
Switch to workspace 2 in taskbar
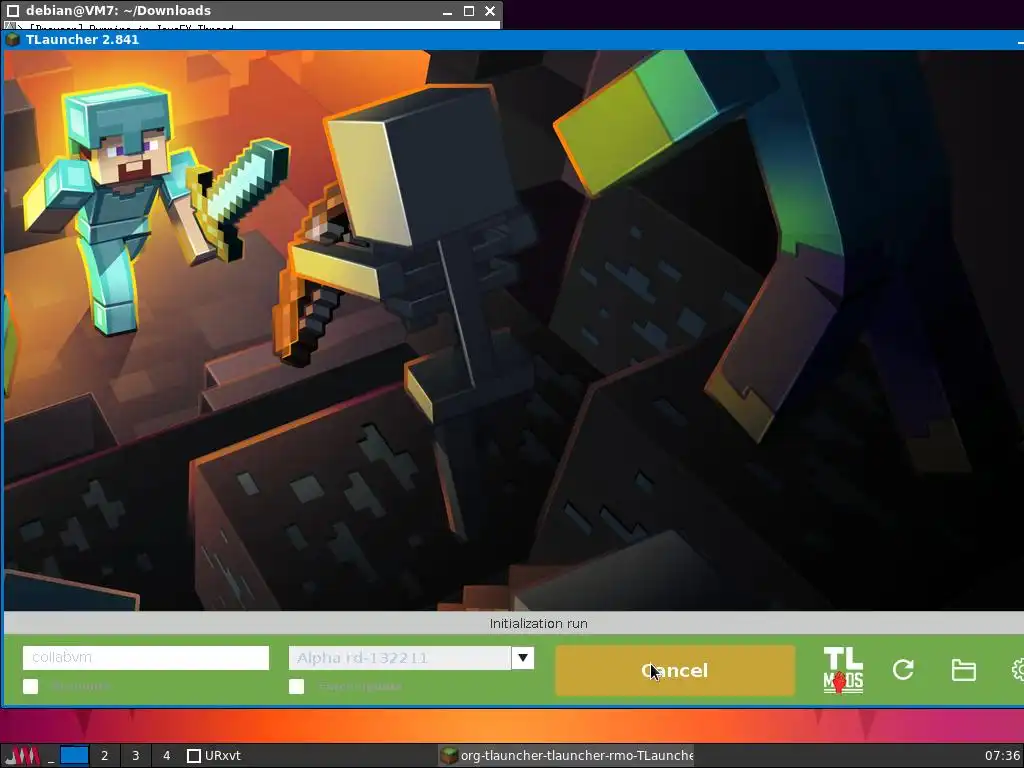pyautogui.click(x=104, y=756)
